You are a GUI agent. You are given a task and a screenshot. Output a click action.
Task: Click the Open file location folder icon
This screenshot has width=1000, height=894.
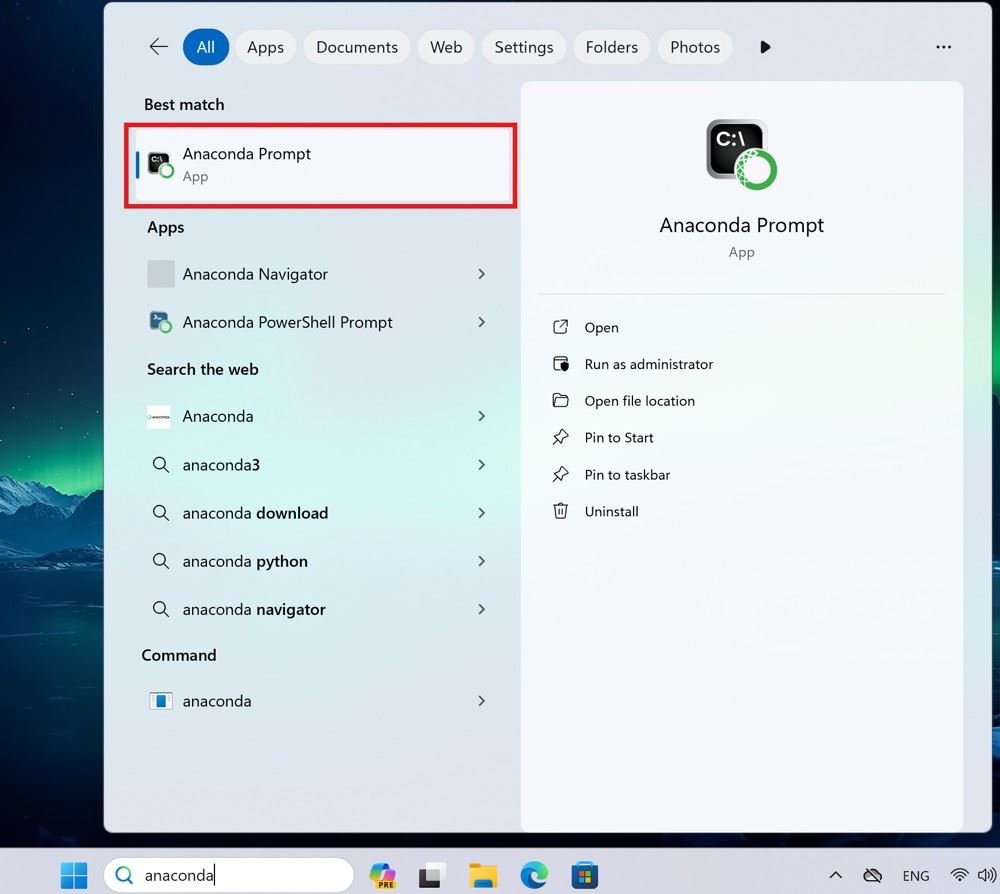tap(560, 400)
